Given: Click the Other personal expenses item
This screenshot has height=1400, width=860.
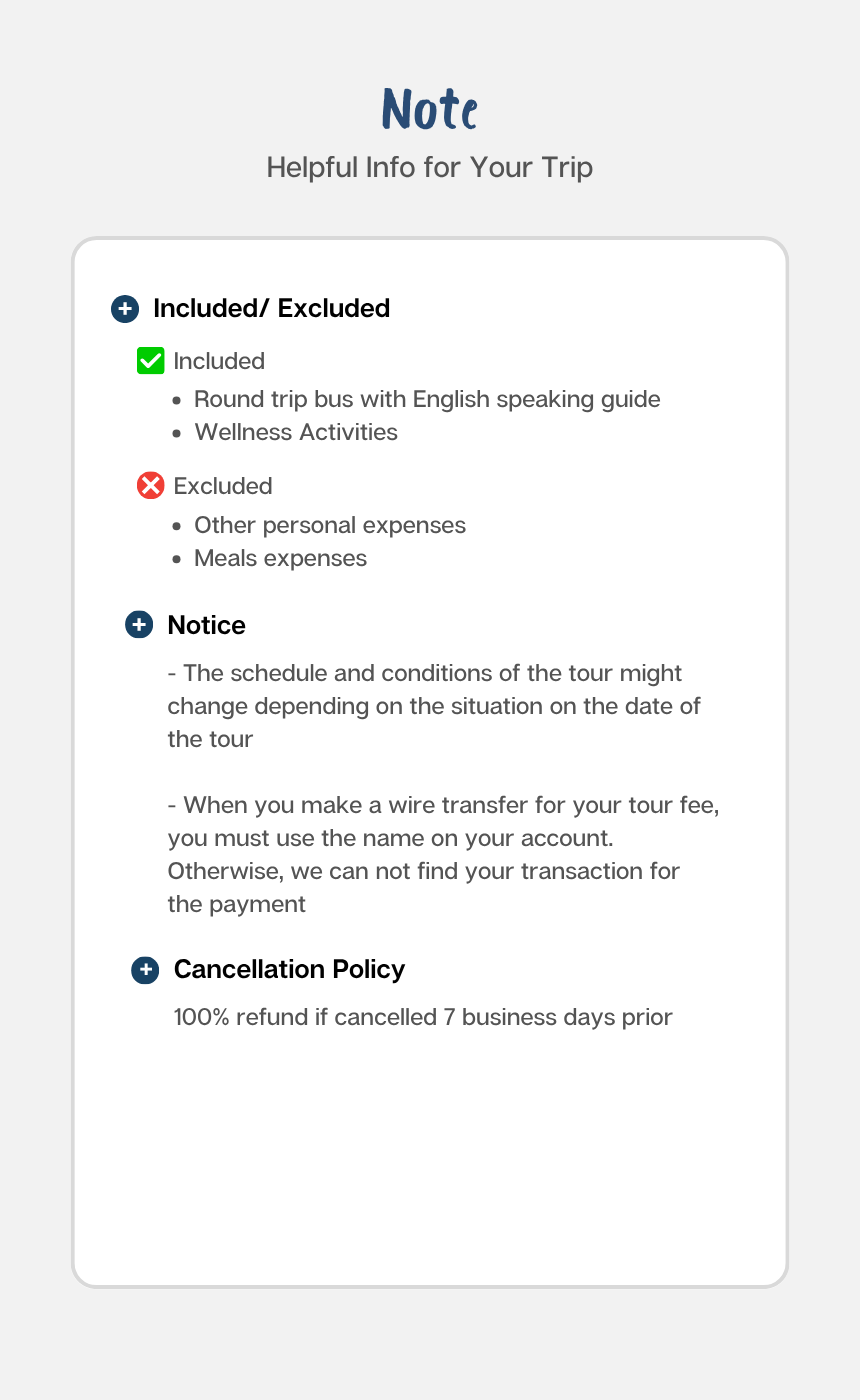Looking at the screenshot, I should click(330, 525).
